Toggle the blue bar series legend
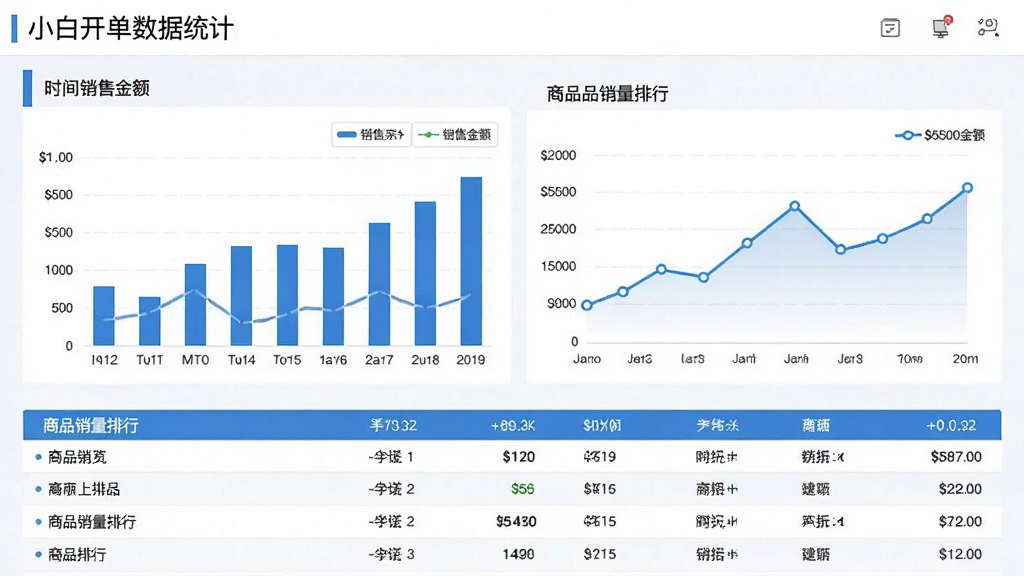The width and height of the screenshot is (1024, 576). coord(371,135)
